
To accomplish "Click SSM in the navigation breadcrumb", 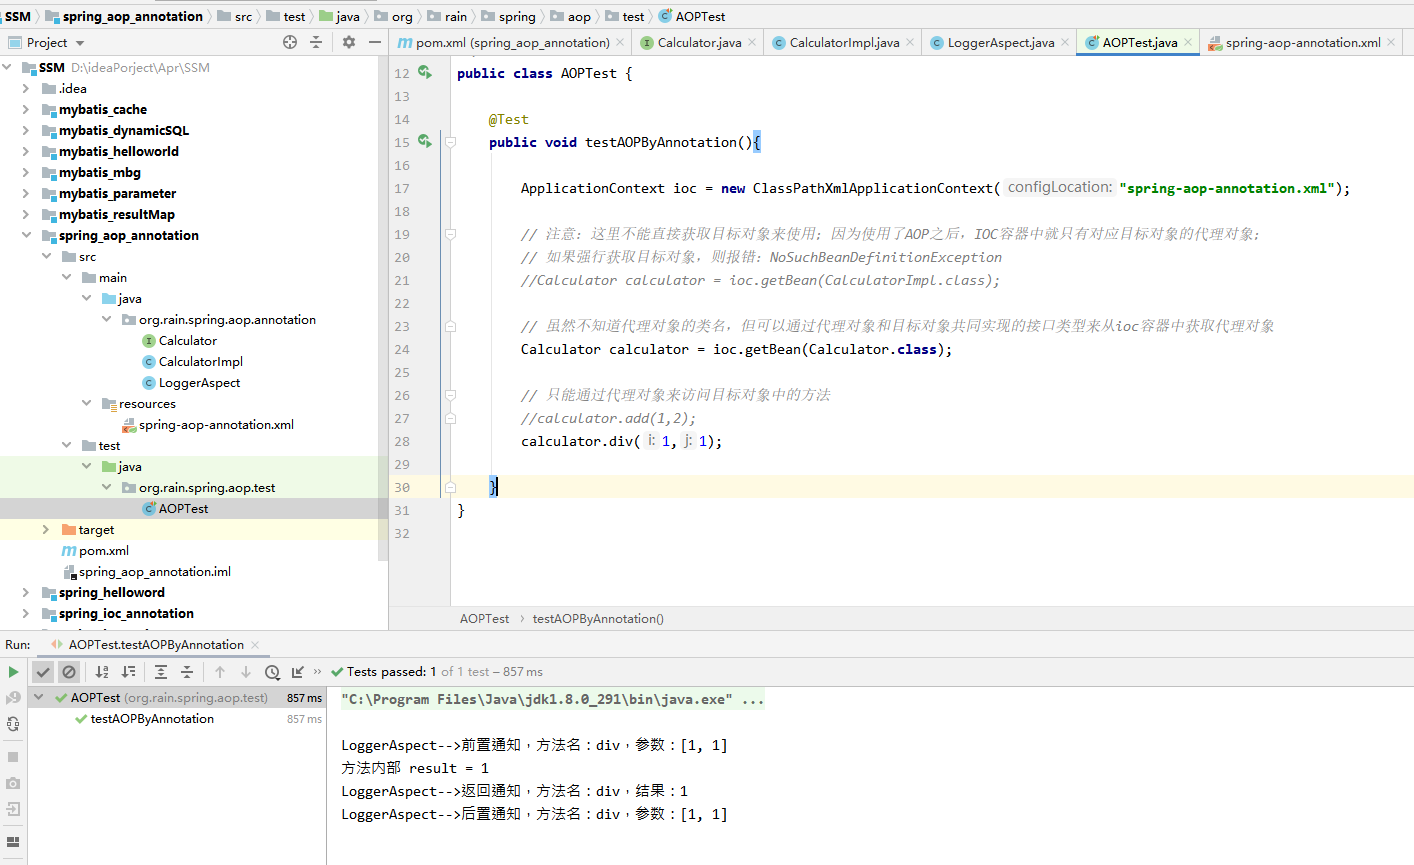I will [18, 16].
